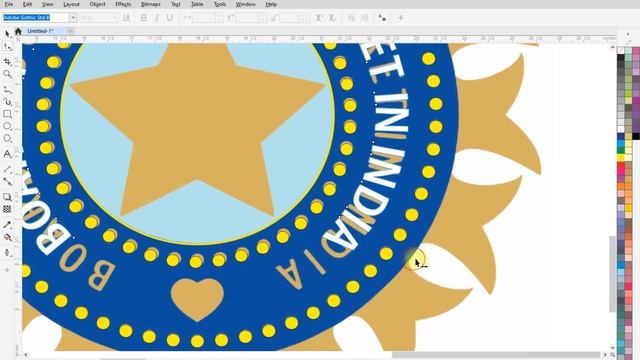Click the horizontal scrollbar left arrow
640x360 pixels.
(x=26, y=355)
